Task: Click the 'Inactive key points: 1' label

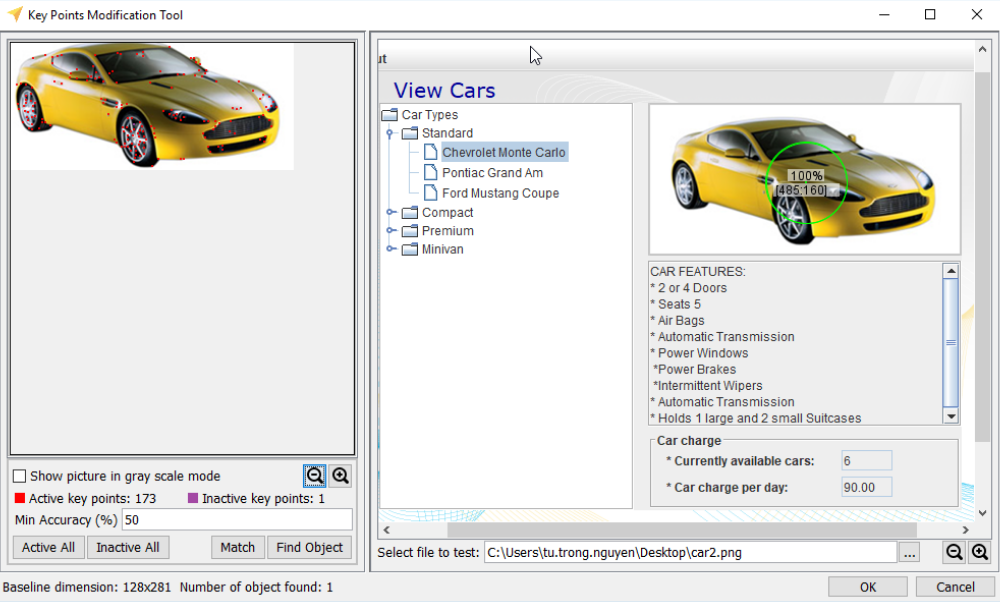Action: pyautogui.click(x=263, y=499)
